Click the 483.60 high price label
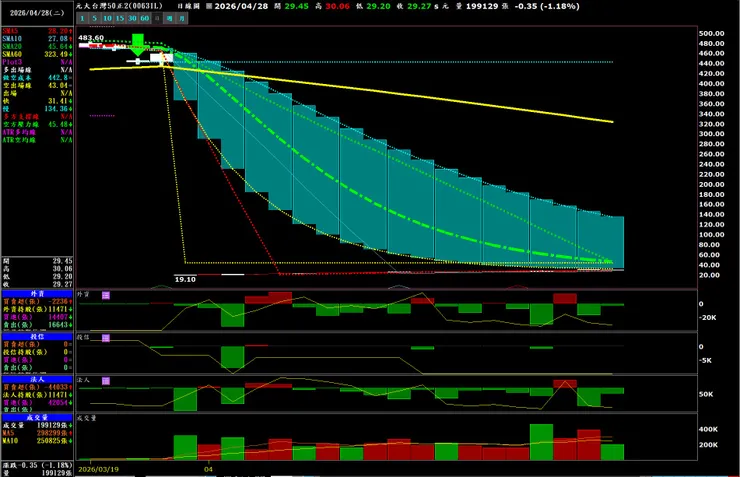This screenshot has height=477, width=740. pos(91,38)
